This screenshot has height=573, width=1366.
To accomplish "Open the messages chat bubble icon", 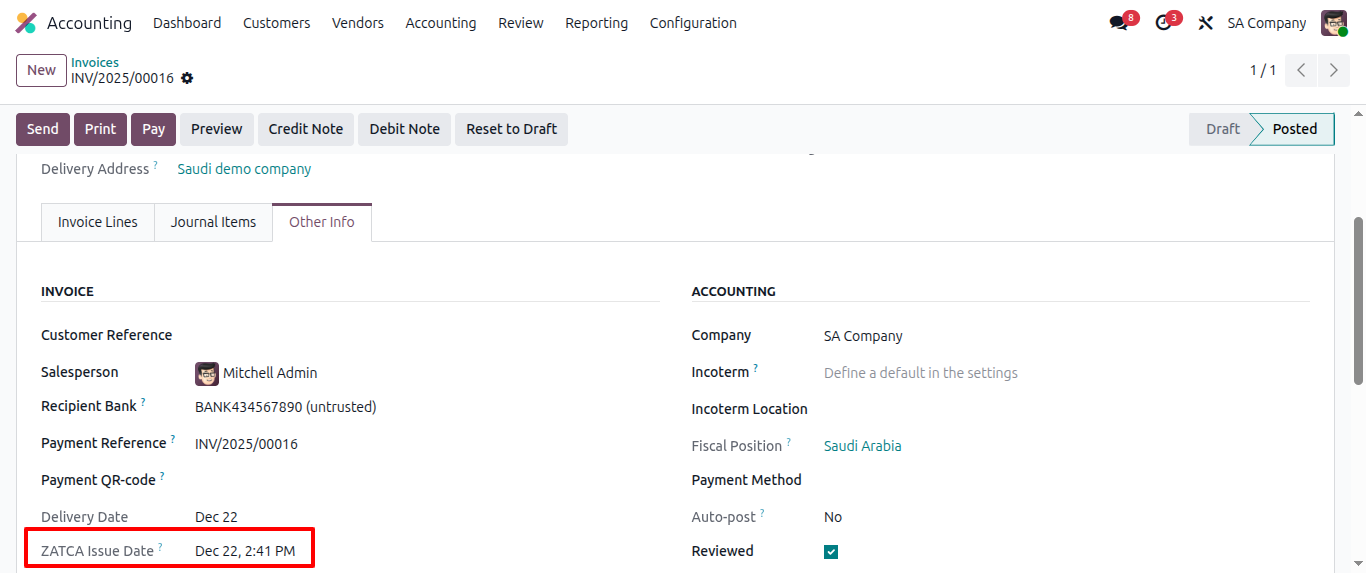I will coord(1118,23).
